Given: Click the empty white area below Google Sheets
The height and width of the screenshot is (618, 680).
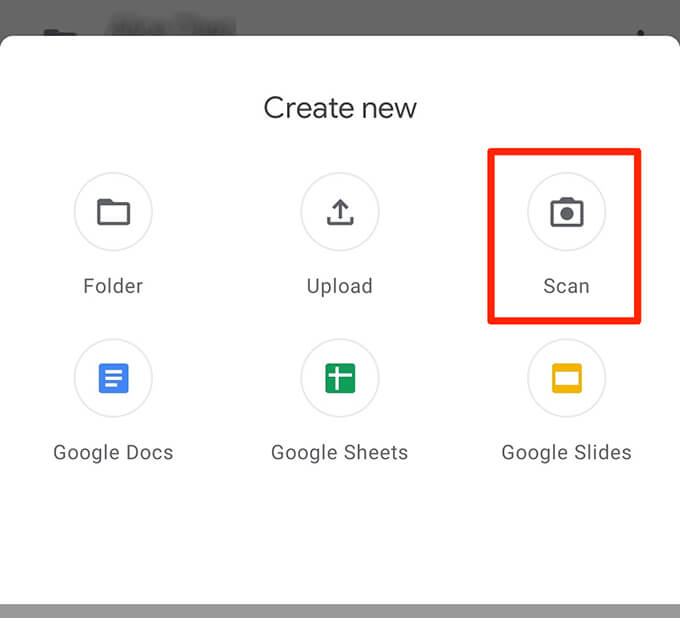Looking at the screenshot, I should (x=340, y=533).
